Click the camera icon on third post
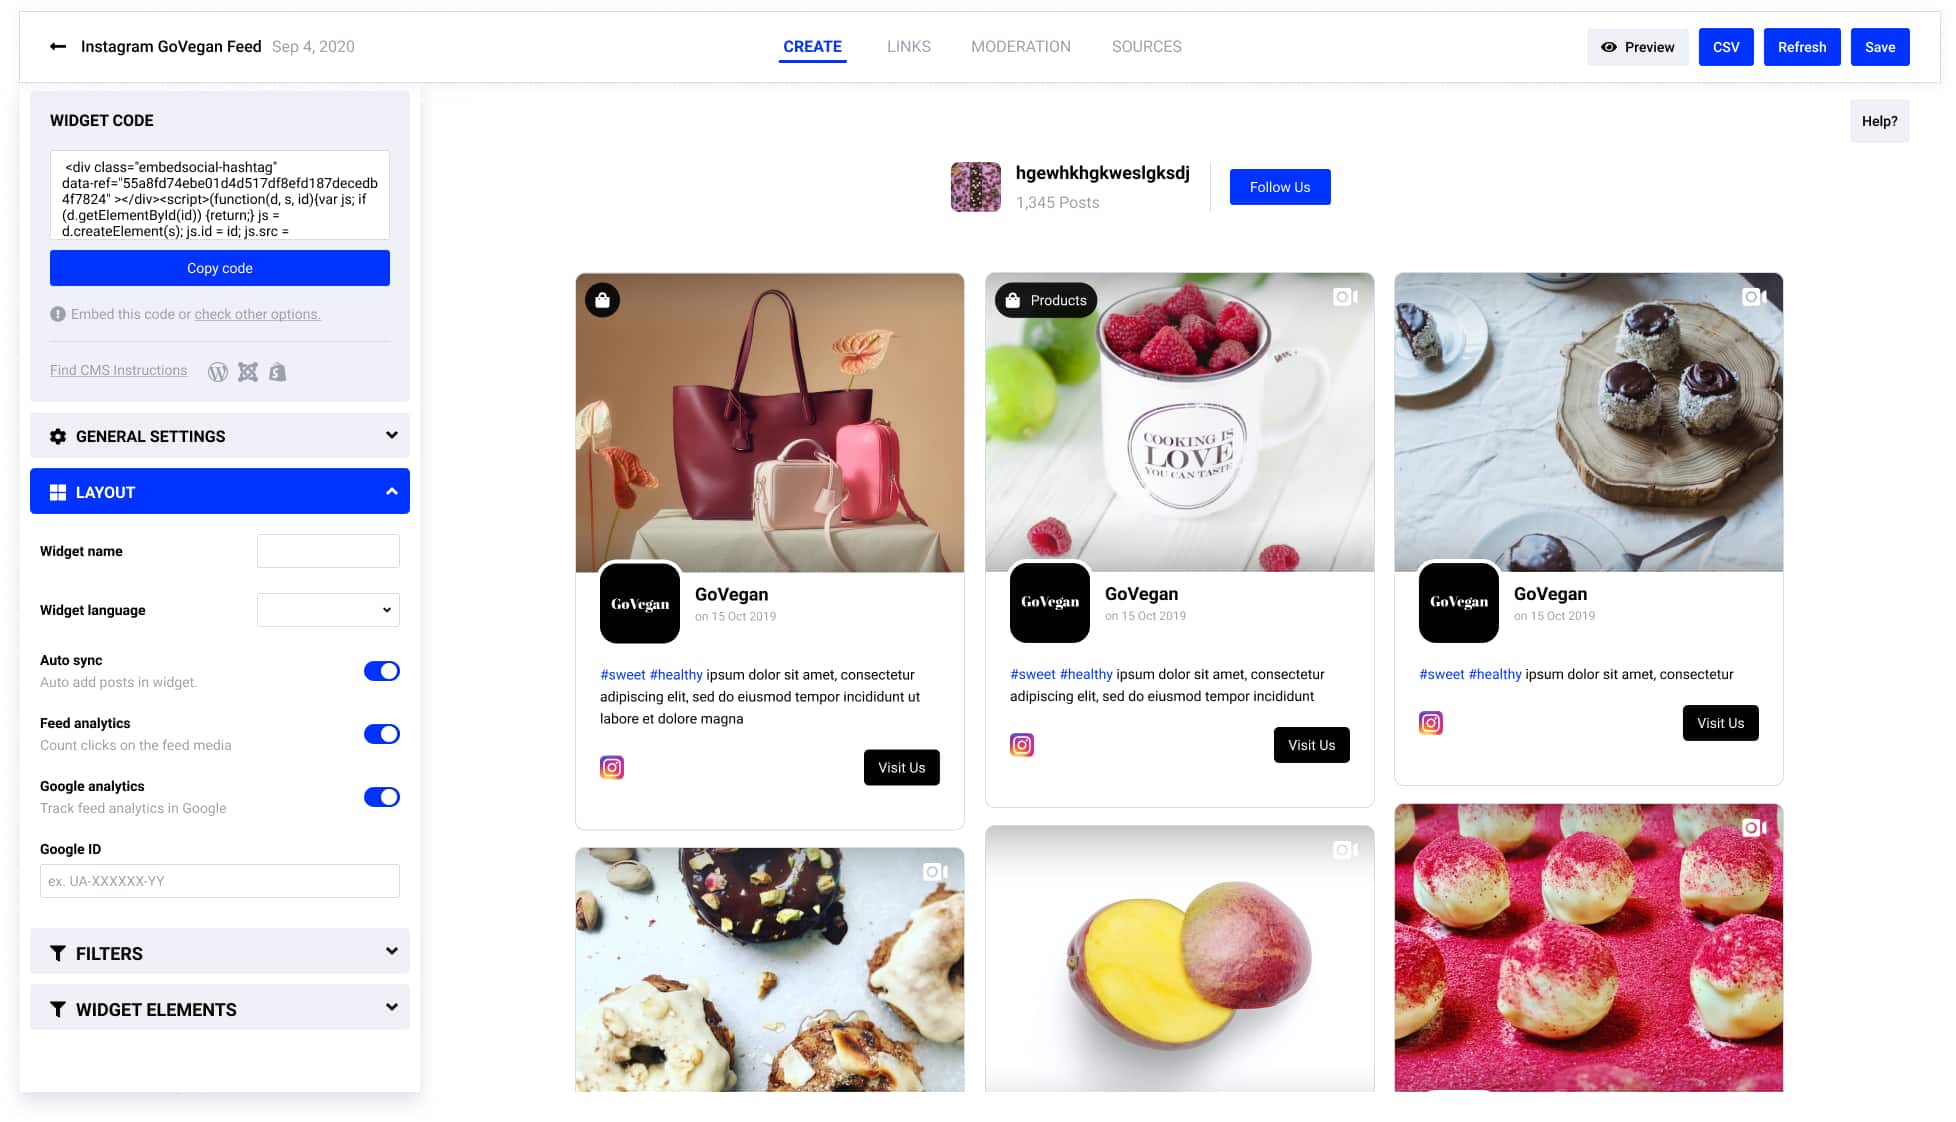The height and width of the screenshot is (1122, 1956). [x=1754, y=298]
